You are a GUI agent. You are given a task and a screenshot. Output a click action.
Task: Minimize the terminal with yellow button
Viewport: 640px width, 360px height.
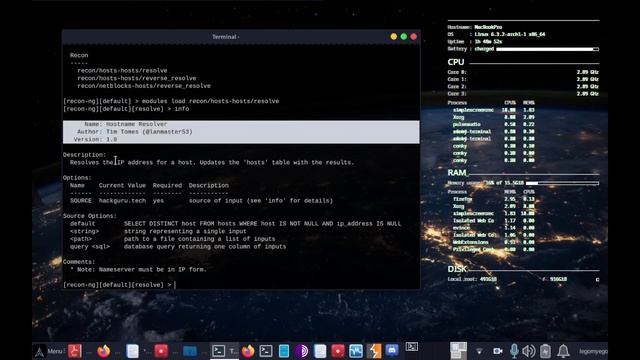coord(393,37)
